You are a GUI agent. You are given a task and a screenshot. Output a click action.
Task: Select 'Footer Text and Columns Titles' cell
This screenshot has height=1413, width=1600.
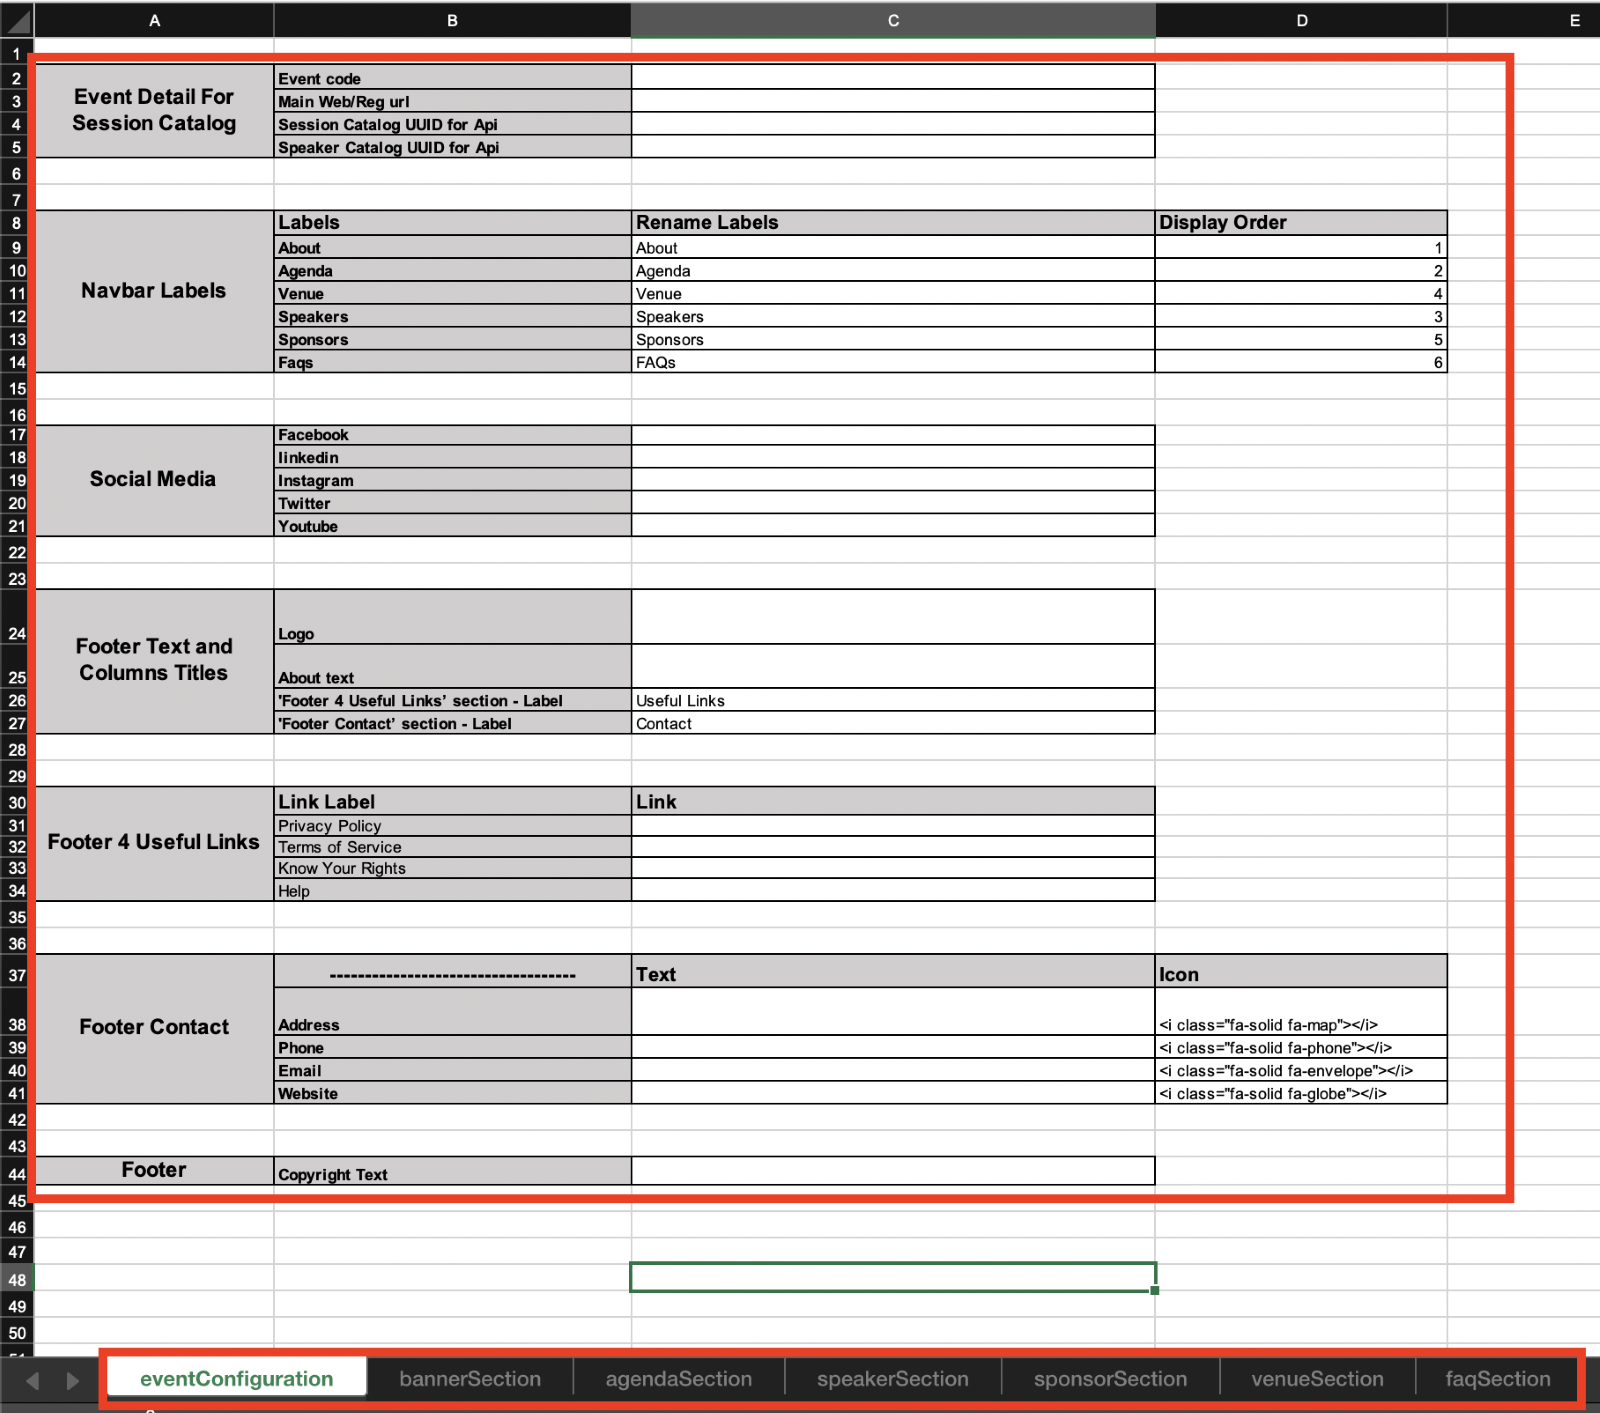[154, 661]
